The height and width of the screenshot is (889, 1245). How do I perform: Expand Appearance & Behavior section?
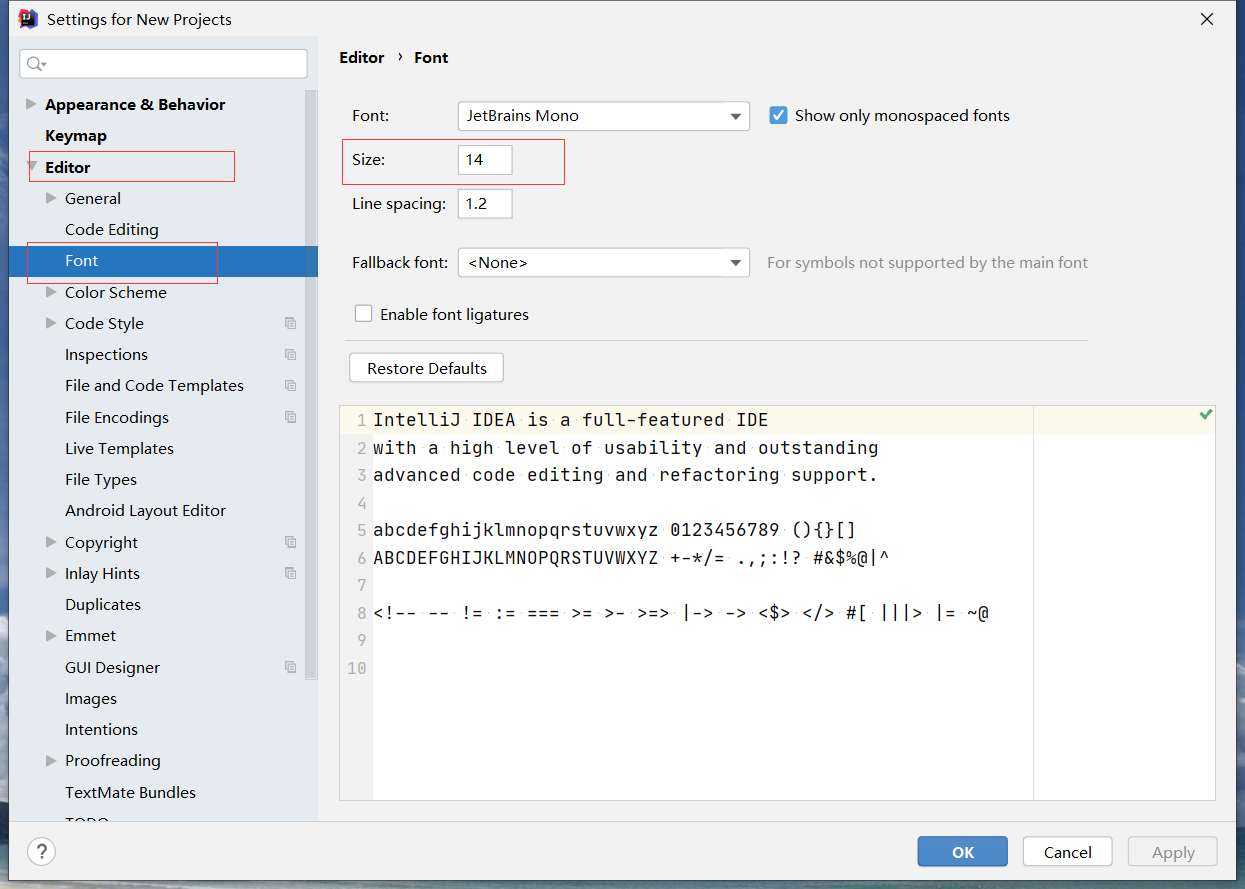32,104
